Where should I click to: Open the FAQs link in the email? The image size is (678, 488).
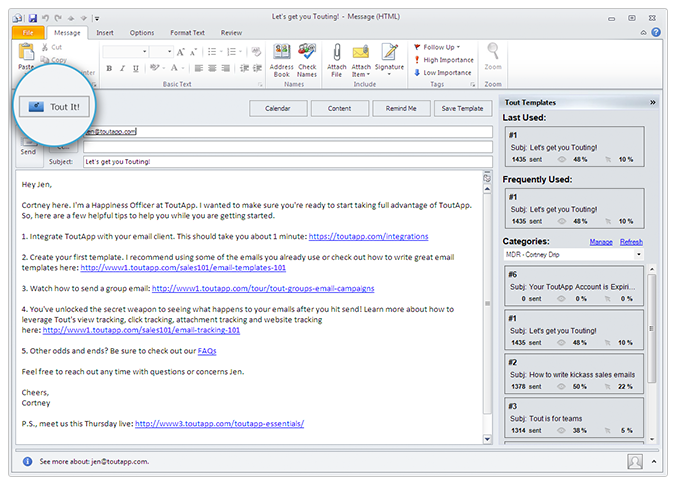coord(207,351)
